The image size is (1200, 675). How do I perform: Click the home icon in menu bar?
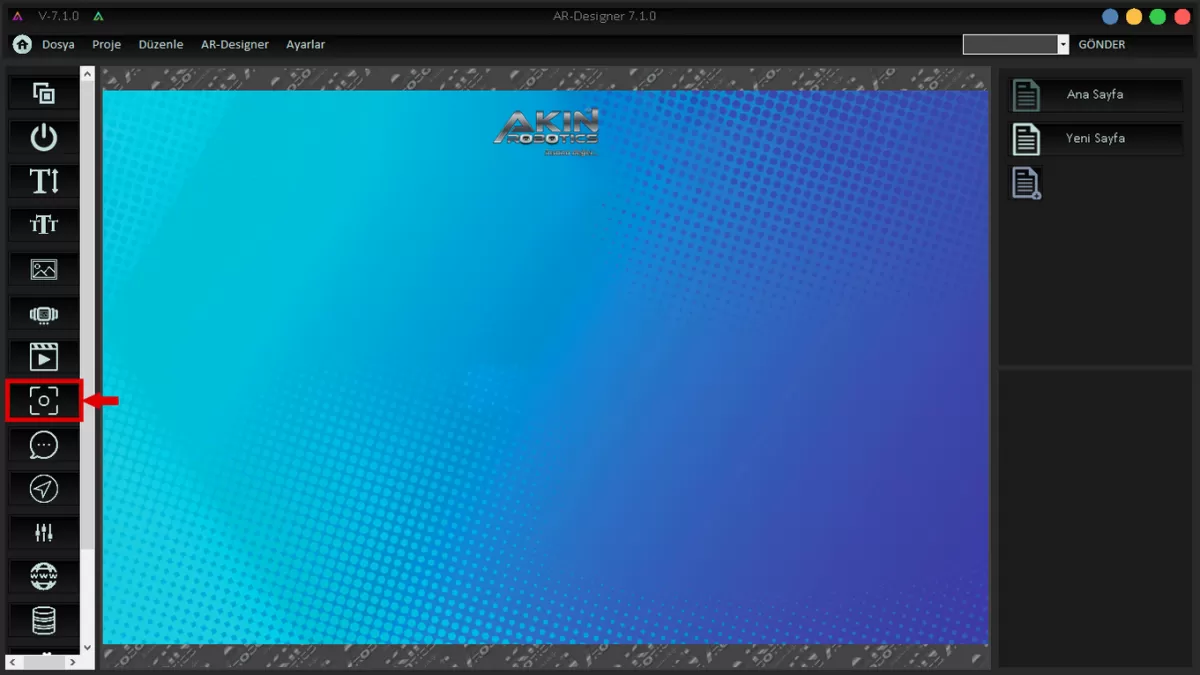[21, 44]
